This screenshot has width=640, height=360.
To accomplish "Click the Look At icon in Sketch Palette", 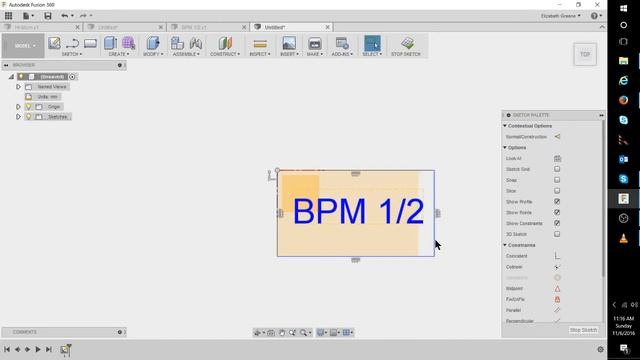I will (557, 158).
